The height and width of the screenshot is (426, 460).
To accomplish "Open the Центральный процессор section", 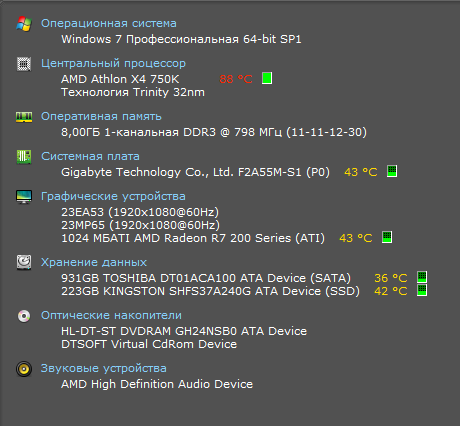I will point(113,63).
